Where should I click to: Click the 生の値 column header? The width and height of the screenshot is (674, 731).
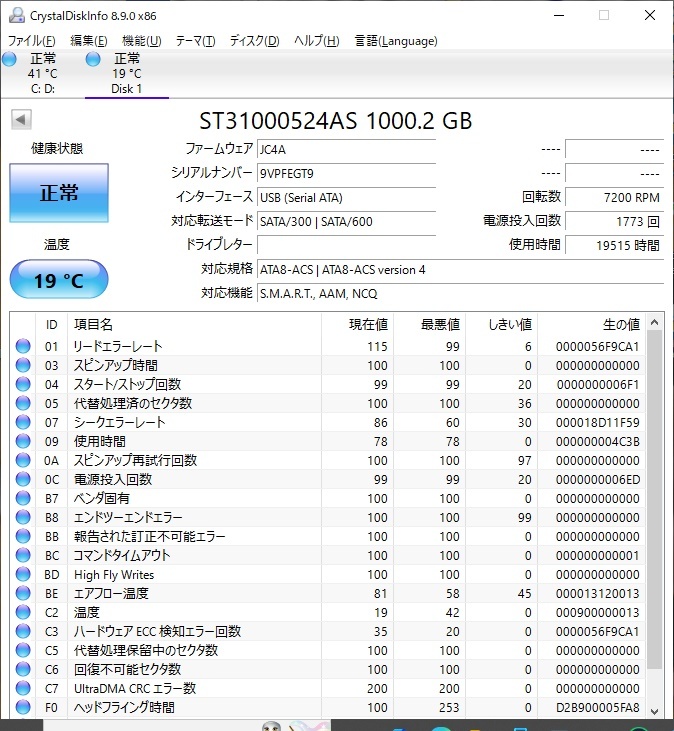[x=591, y=324]
